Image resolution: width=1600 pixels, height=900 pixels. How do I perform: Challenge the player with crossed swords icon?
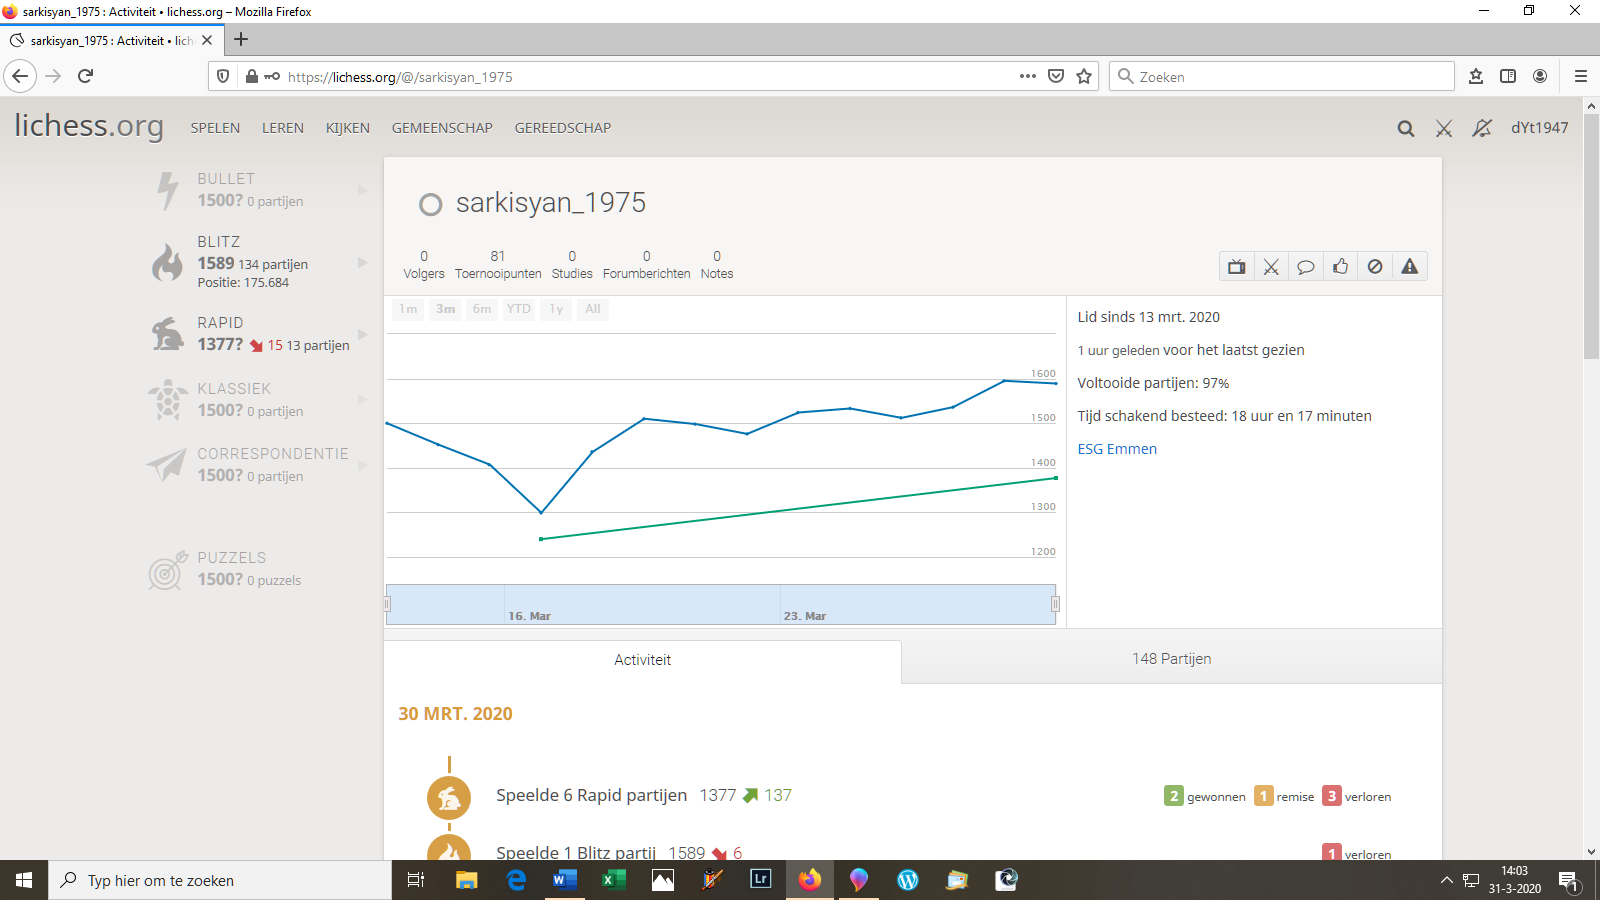pyautogui.click(x=1271, y=267)
